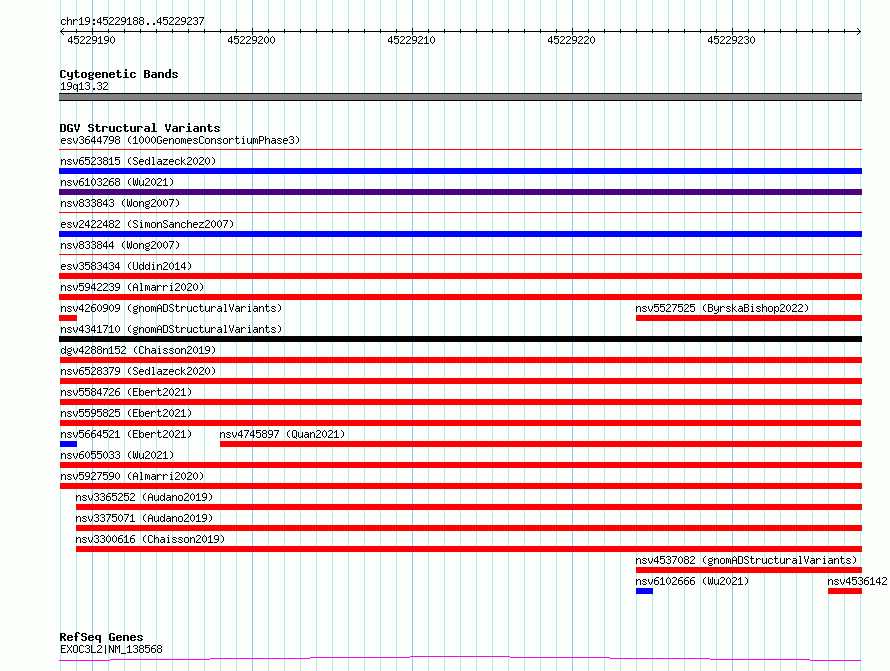
Task: Click the esv3644798 (1000GenomesConsortiumPhase3) variant label
Action: click(x=180, y=140)
